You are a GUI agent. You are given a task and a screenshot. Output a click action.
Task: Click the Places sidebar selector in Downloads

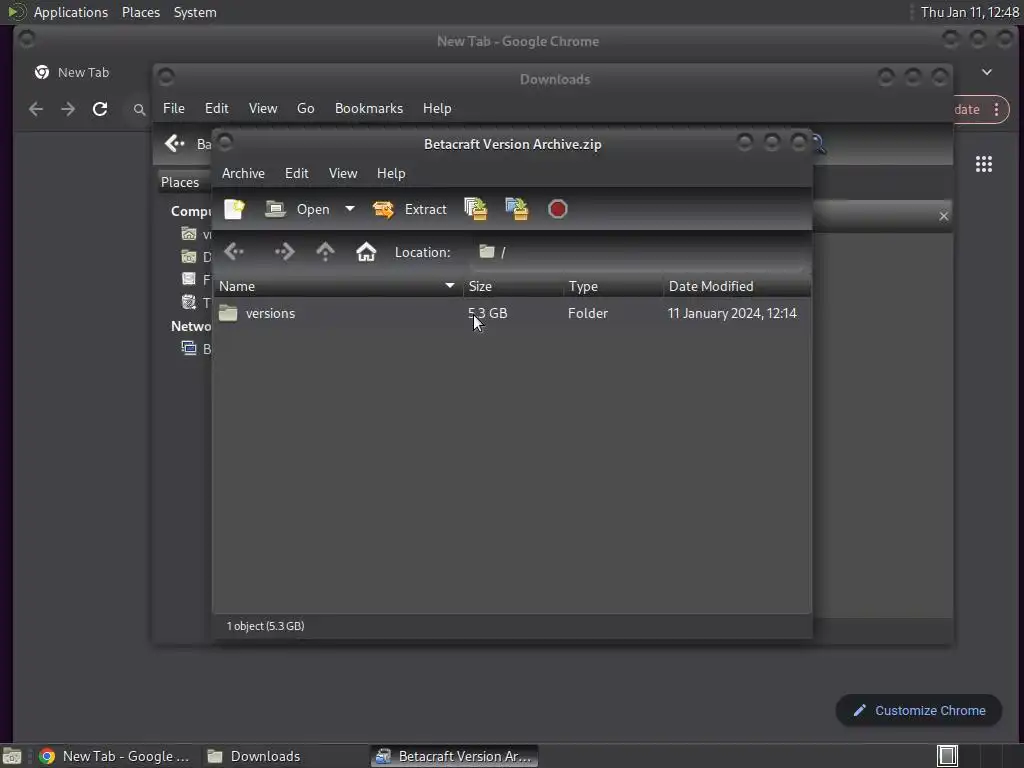(x=185, y=182)
